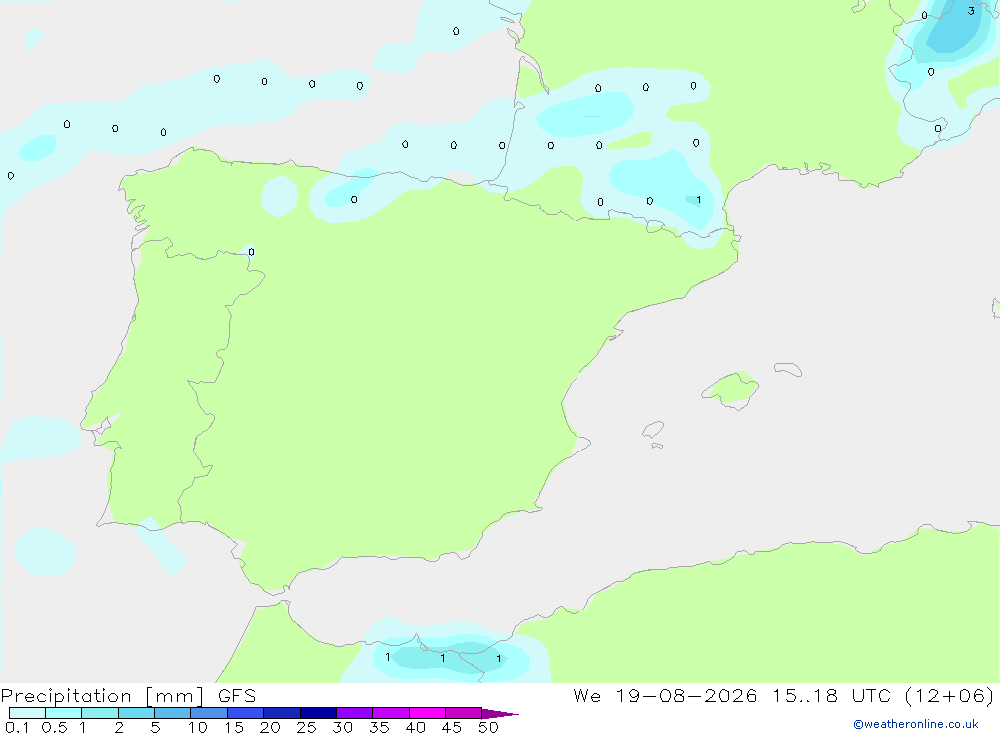Select the 1–2 mm legend swatch
The width and height of the screenshot is (1000, 733).
coord(100,713)
